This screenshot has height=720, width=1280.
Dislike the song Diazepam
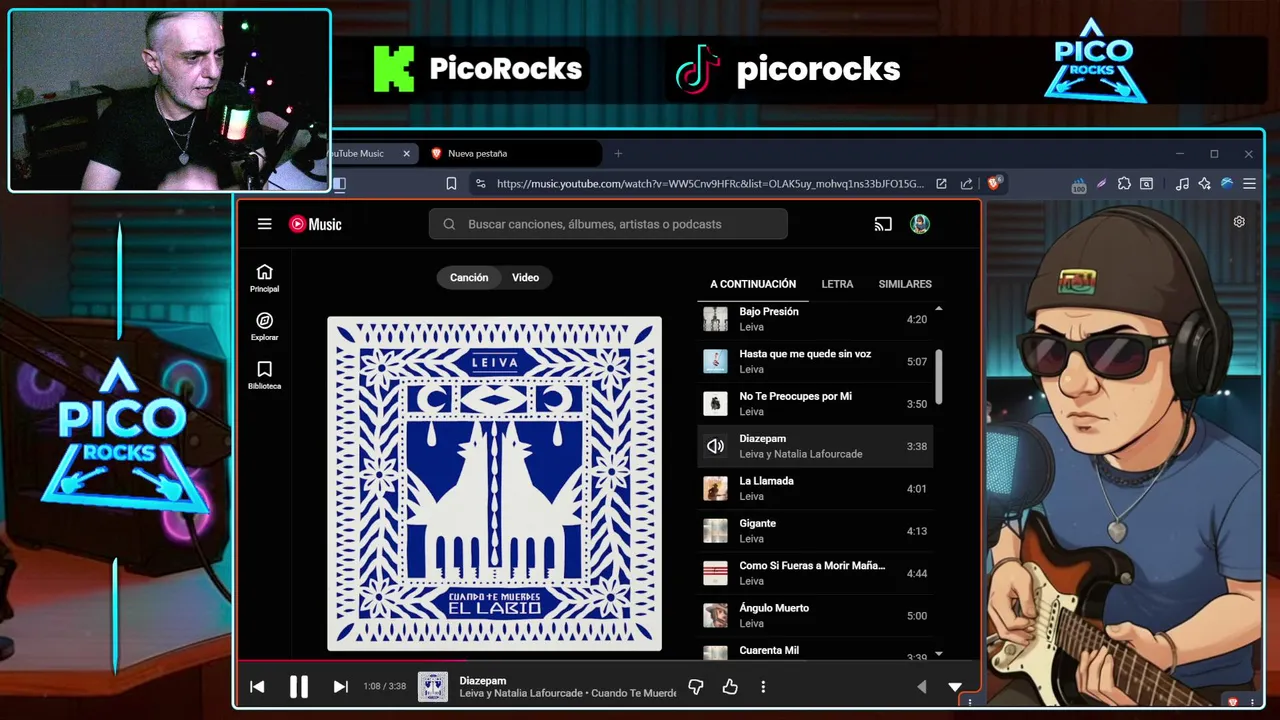[x=696, y=687]
